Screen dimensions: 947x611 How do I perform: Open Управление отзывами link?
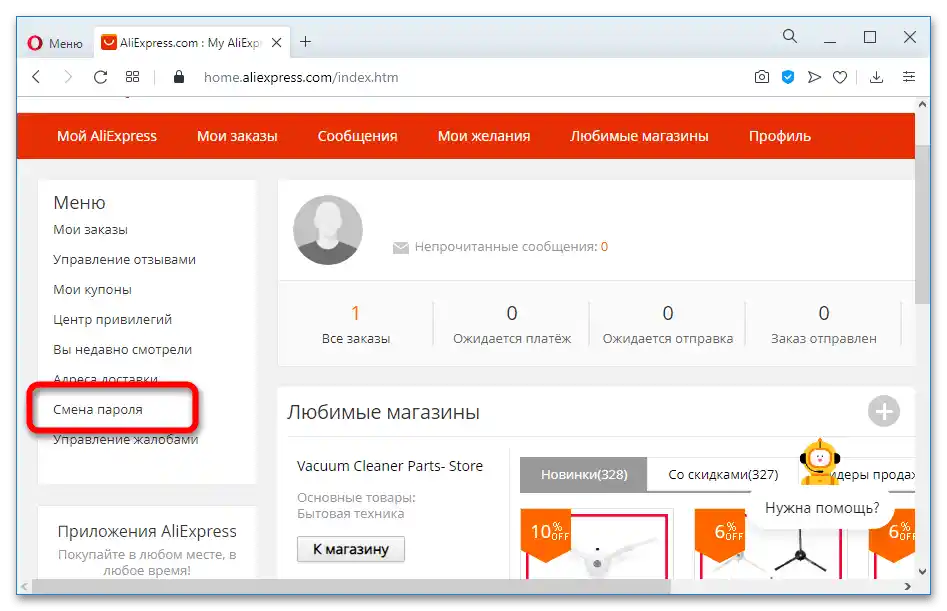124,260
